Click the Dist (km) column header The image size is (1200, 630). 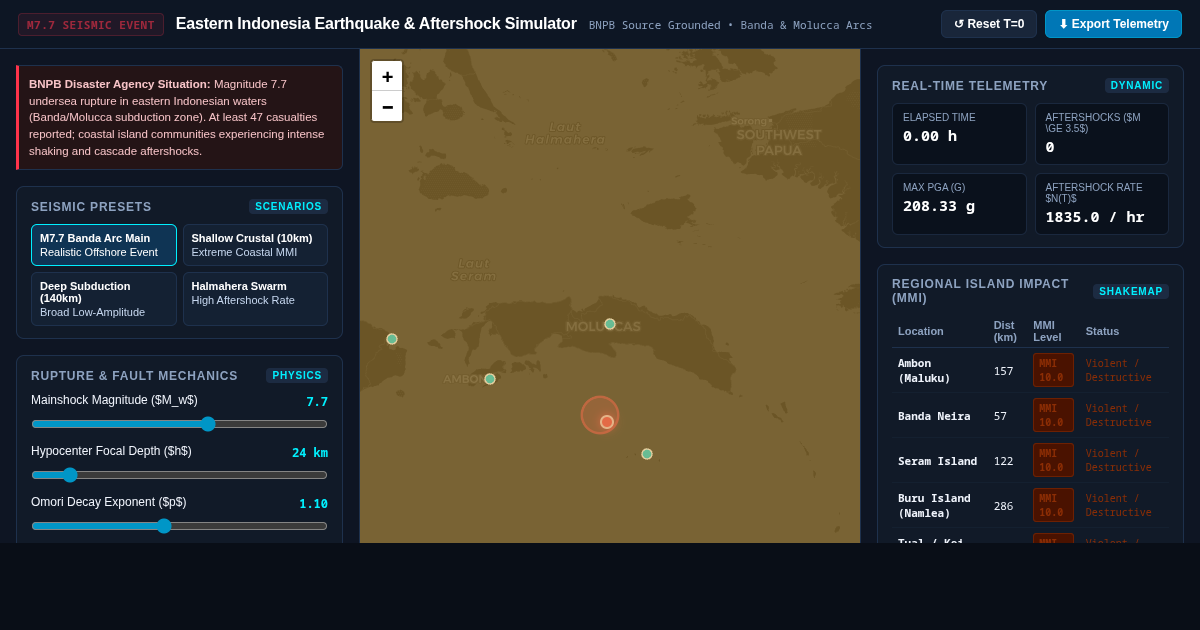click(x=1005, y=331)
